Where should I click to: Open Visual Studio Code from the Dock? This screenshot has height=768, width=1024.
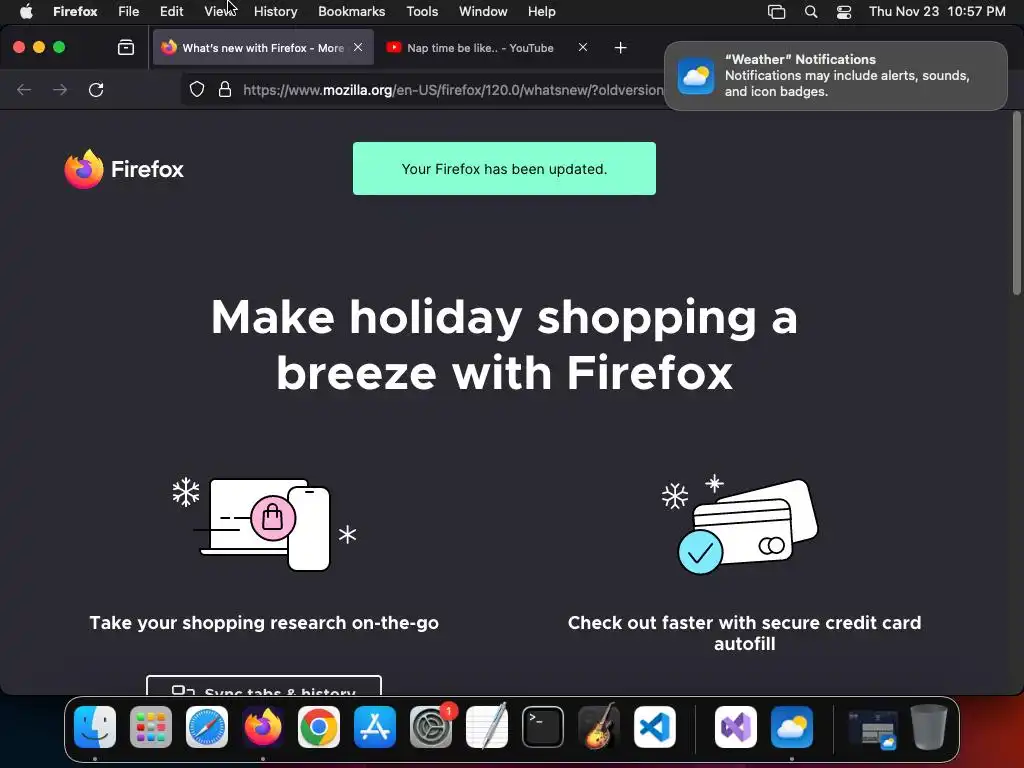tap(655, 727)
